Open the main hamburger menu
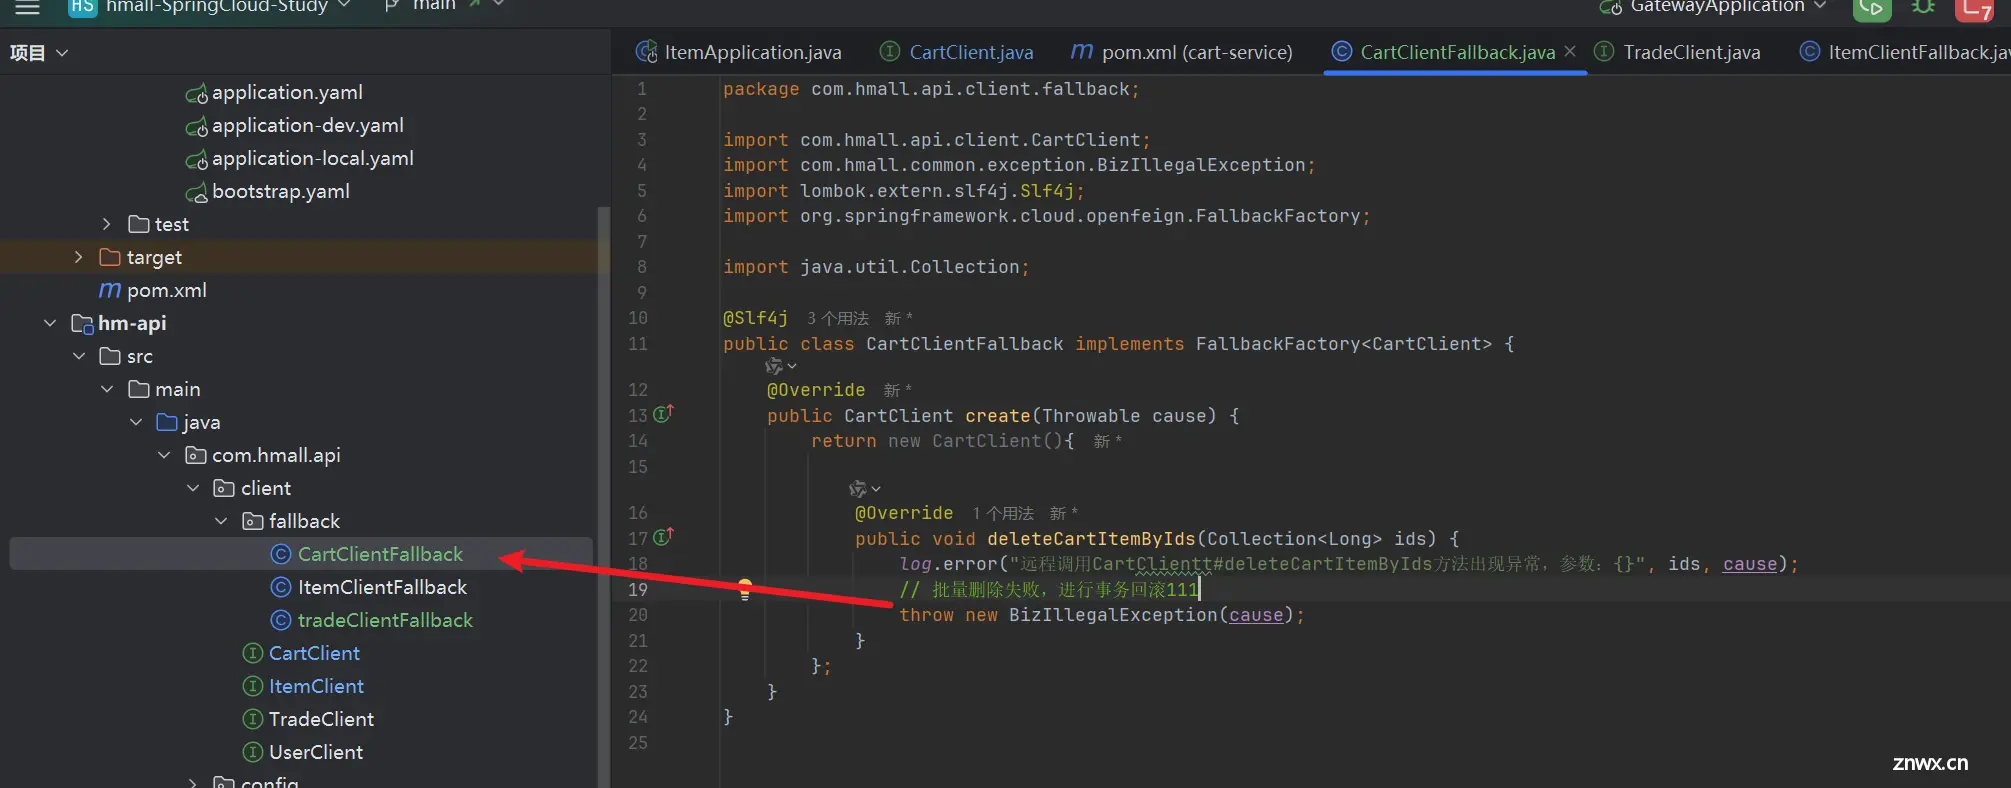Viewport: 2011px width, 788px height. pyautogui.click(x=27, y=7)
